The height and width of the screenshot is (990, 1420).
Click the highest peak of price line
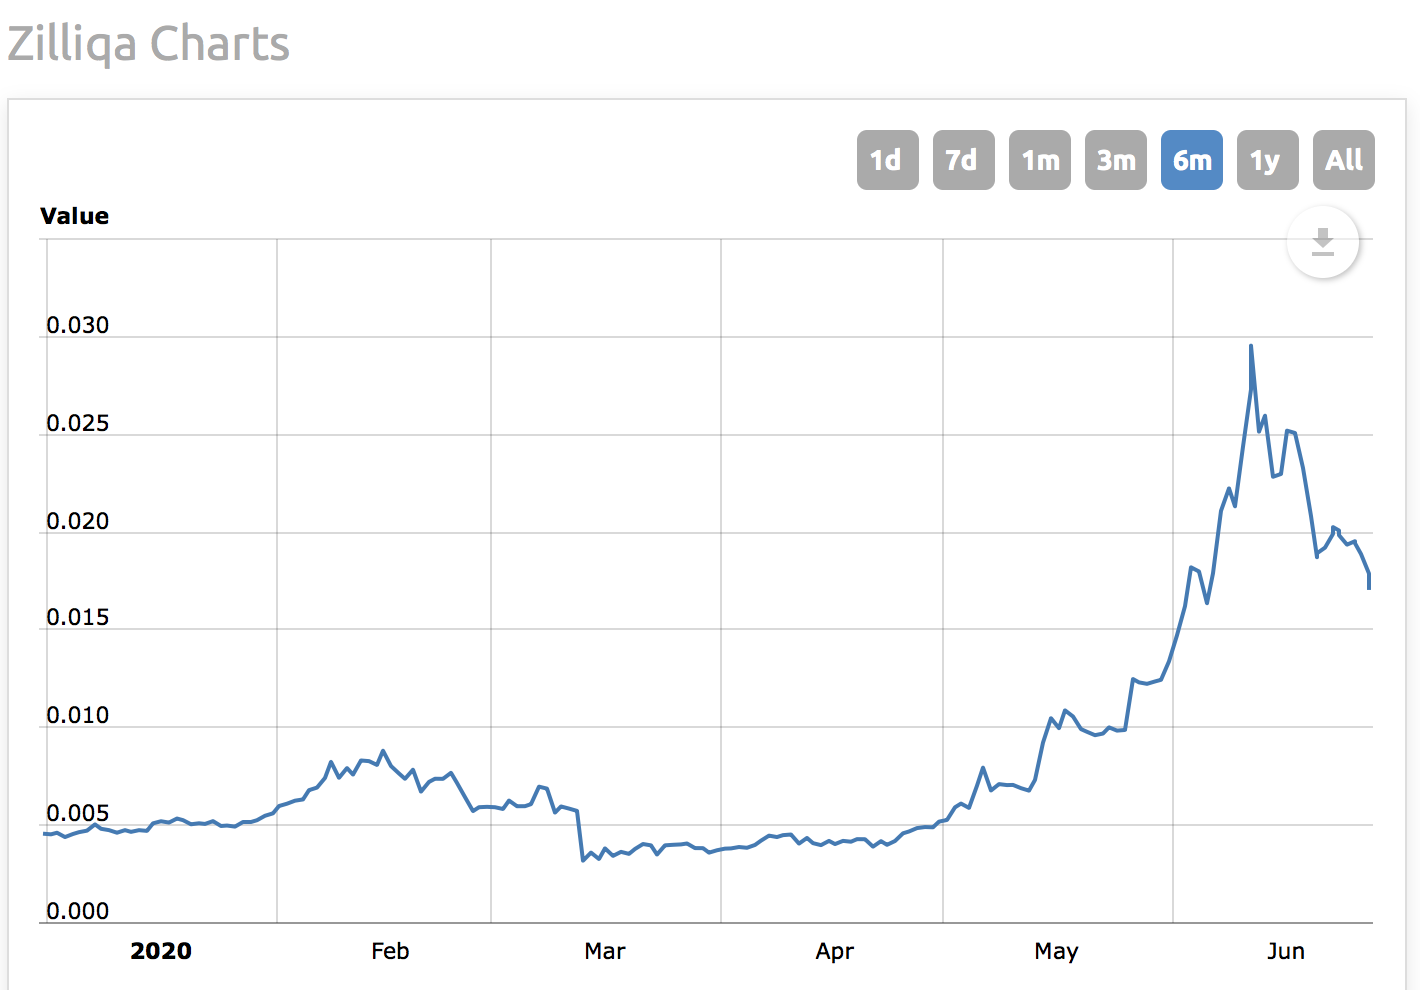pyautogui.click(x=1251, y=347)
